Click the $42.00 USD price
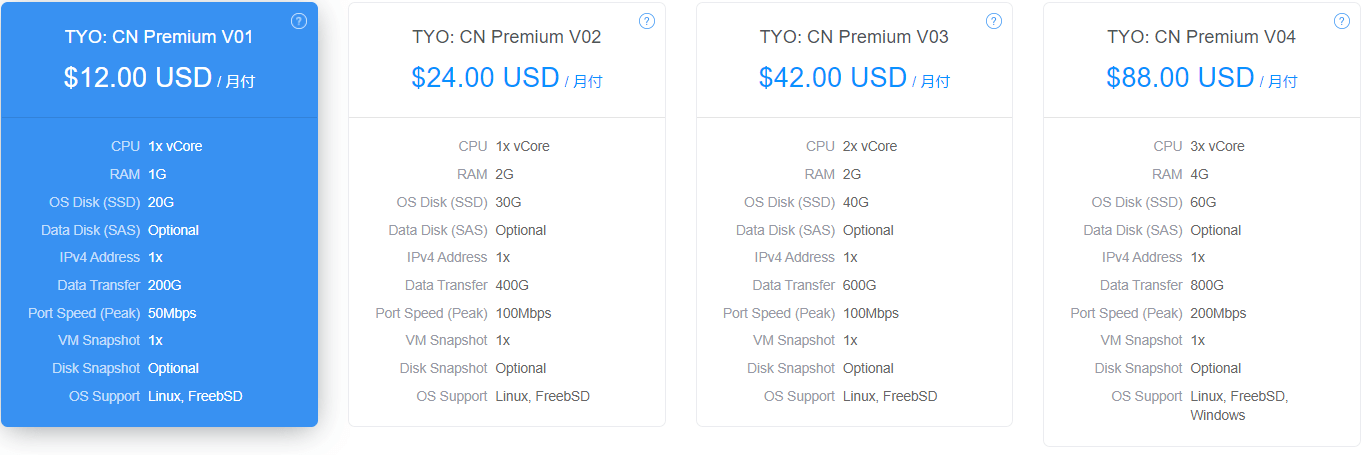 pyautogui.click(x=833, y=77)
